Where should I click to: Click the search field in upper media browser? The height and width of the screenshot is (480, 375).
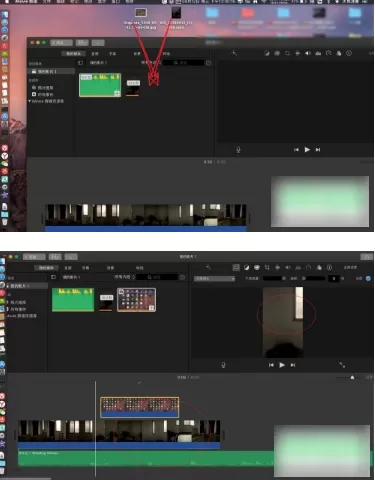184,63
